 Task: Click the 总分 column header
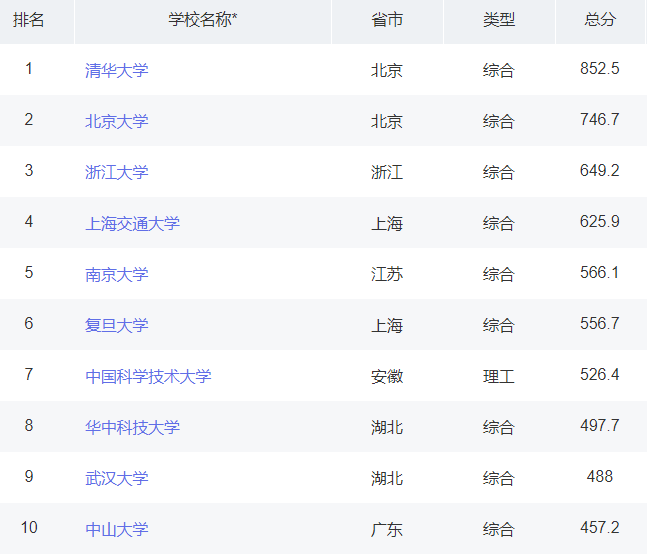pos(600,20)
